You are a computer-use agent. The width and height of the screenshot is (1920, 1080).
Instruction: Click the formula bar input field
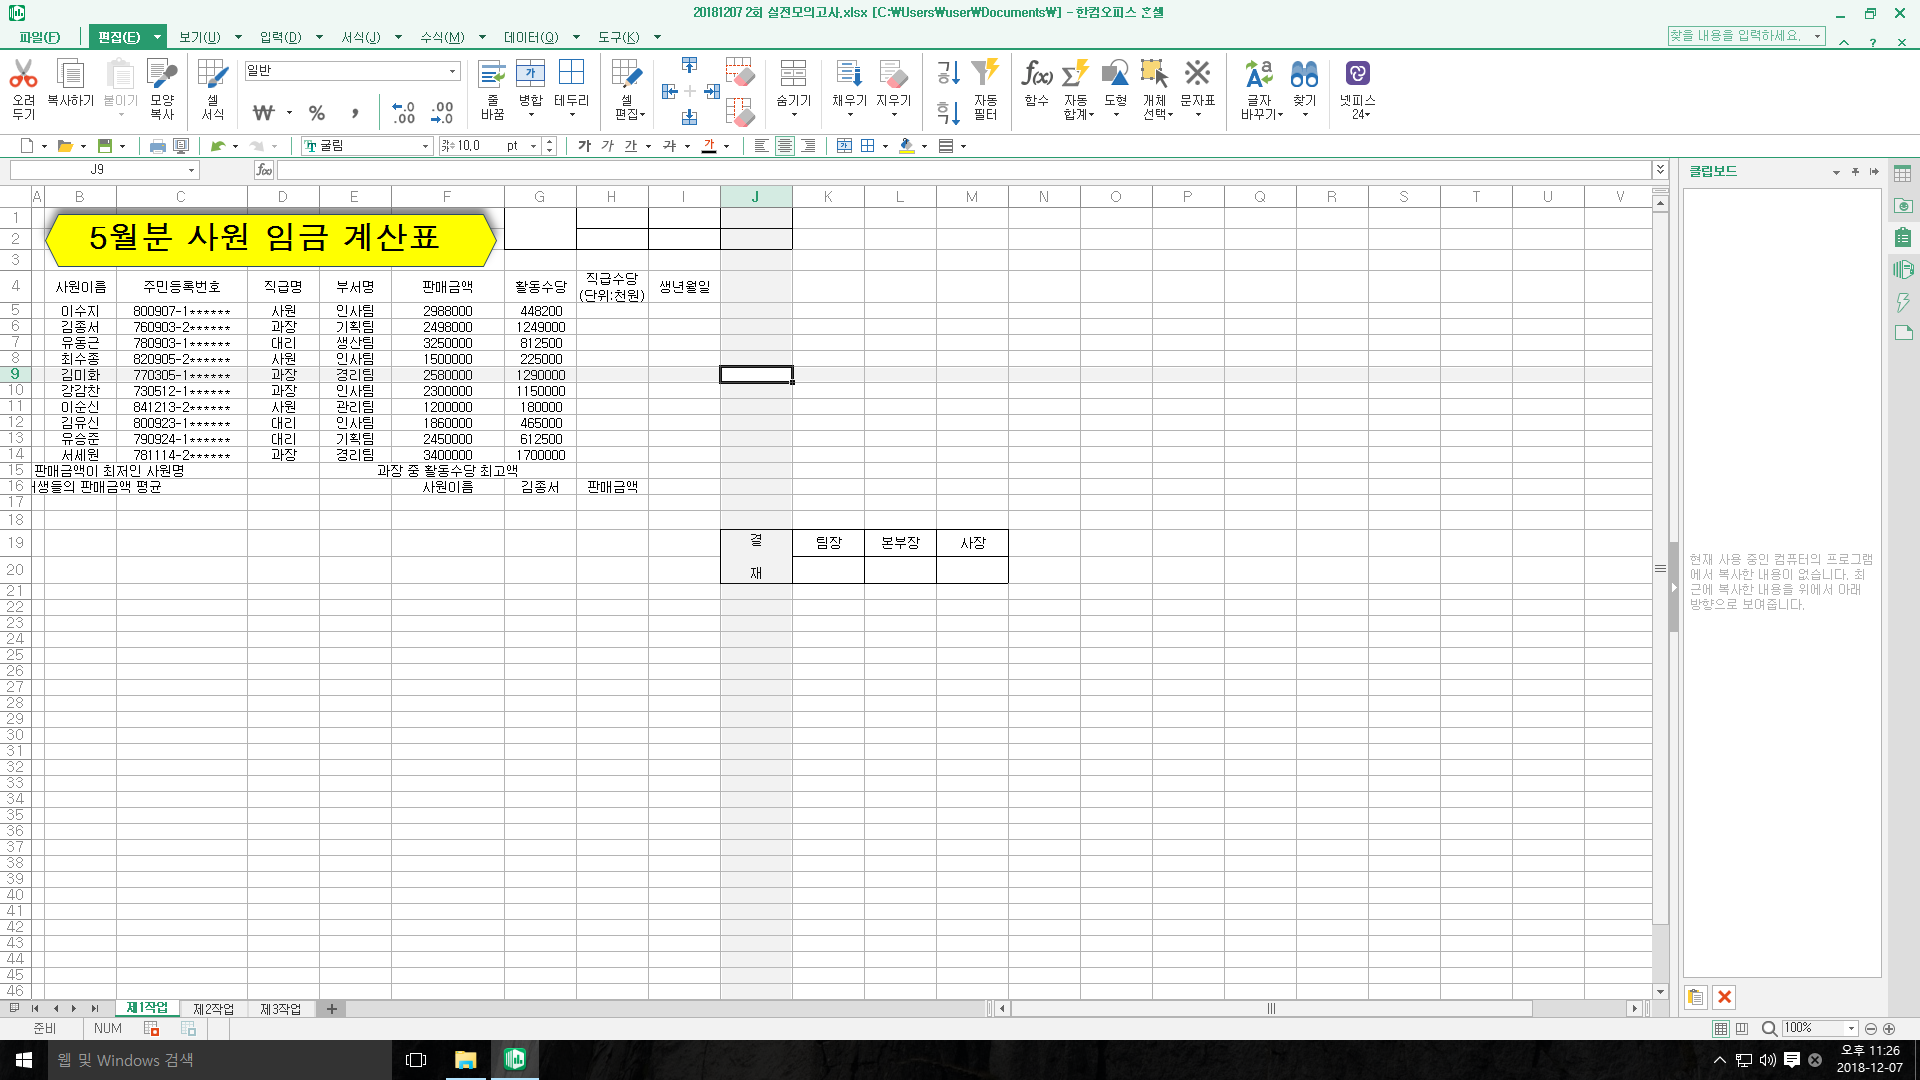[x=960, y=170]
